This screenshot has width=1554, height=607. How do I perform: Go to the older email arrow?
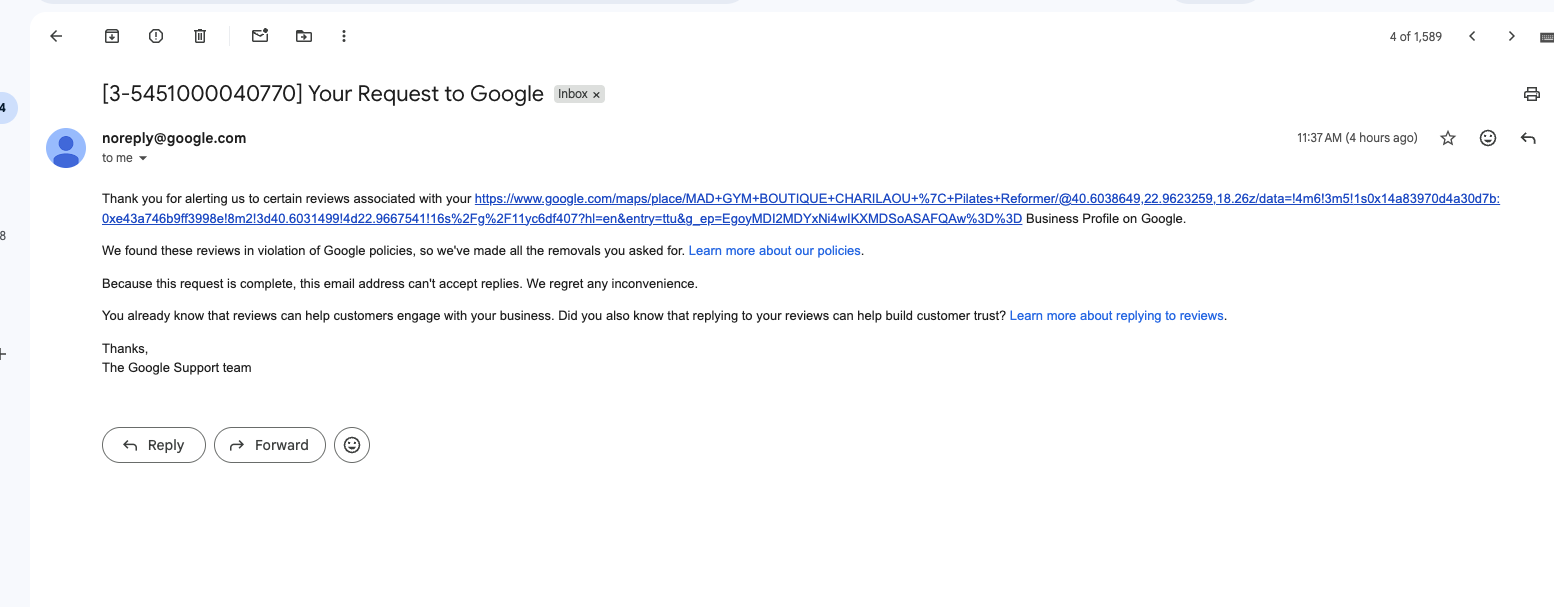point(1511,36)
